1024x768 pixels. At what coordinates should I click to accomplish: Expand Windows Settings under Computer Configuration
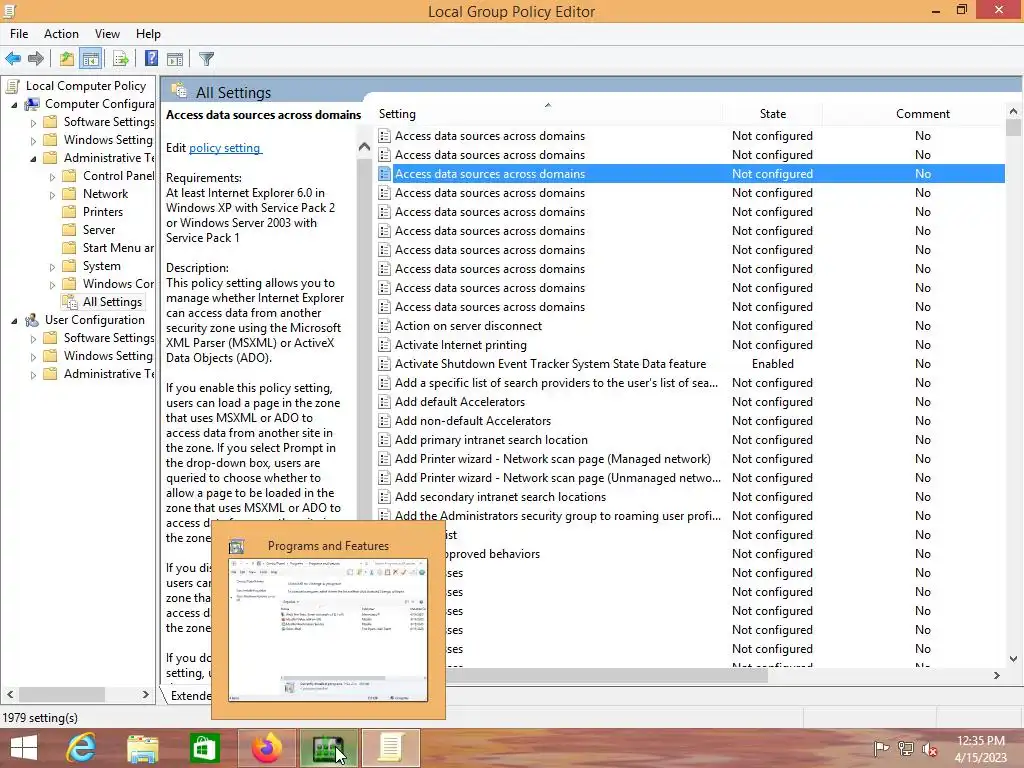33,140
